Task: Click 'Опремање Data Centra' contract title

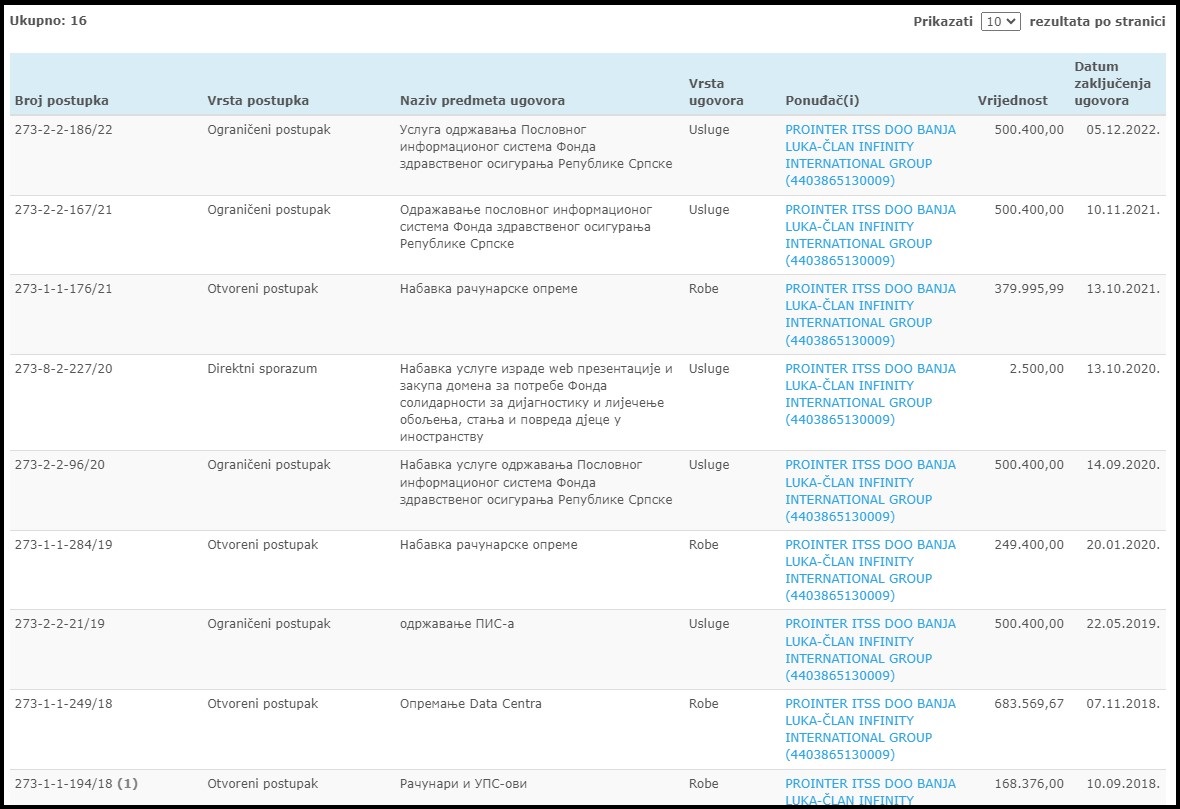Action: (x=470, y=704)
